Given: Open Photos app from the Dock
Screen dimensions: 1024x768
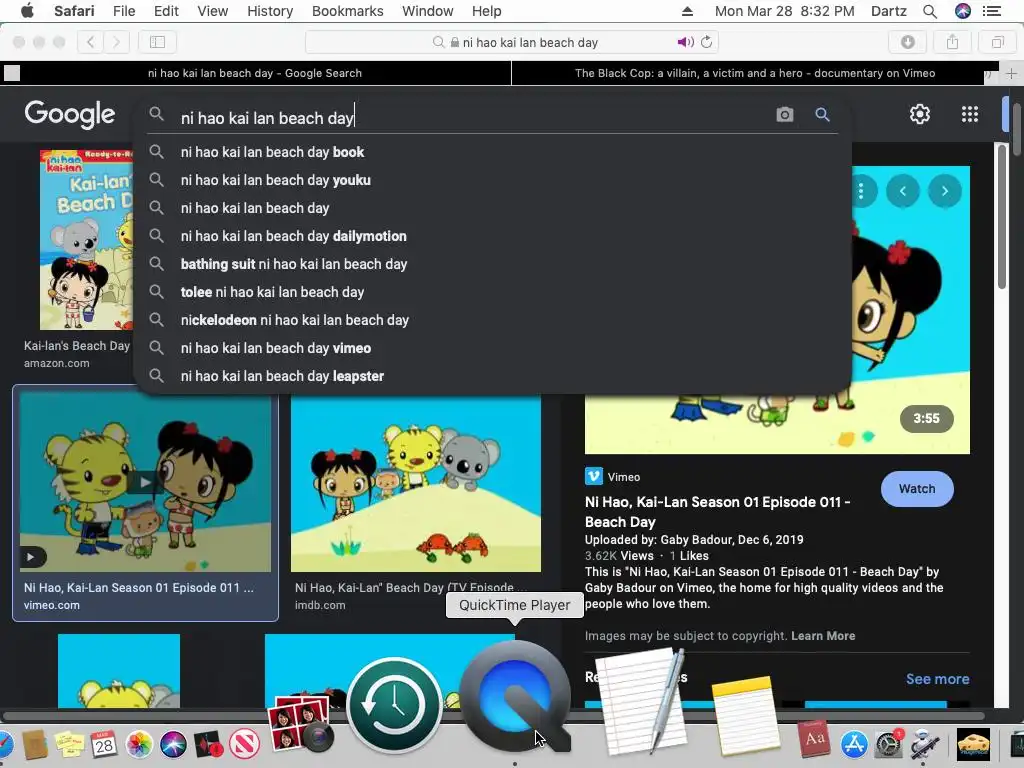Looking at the screenshot, I should click(138, 744).
